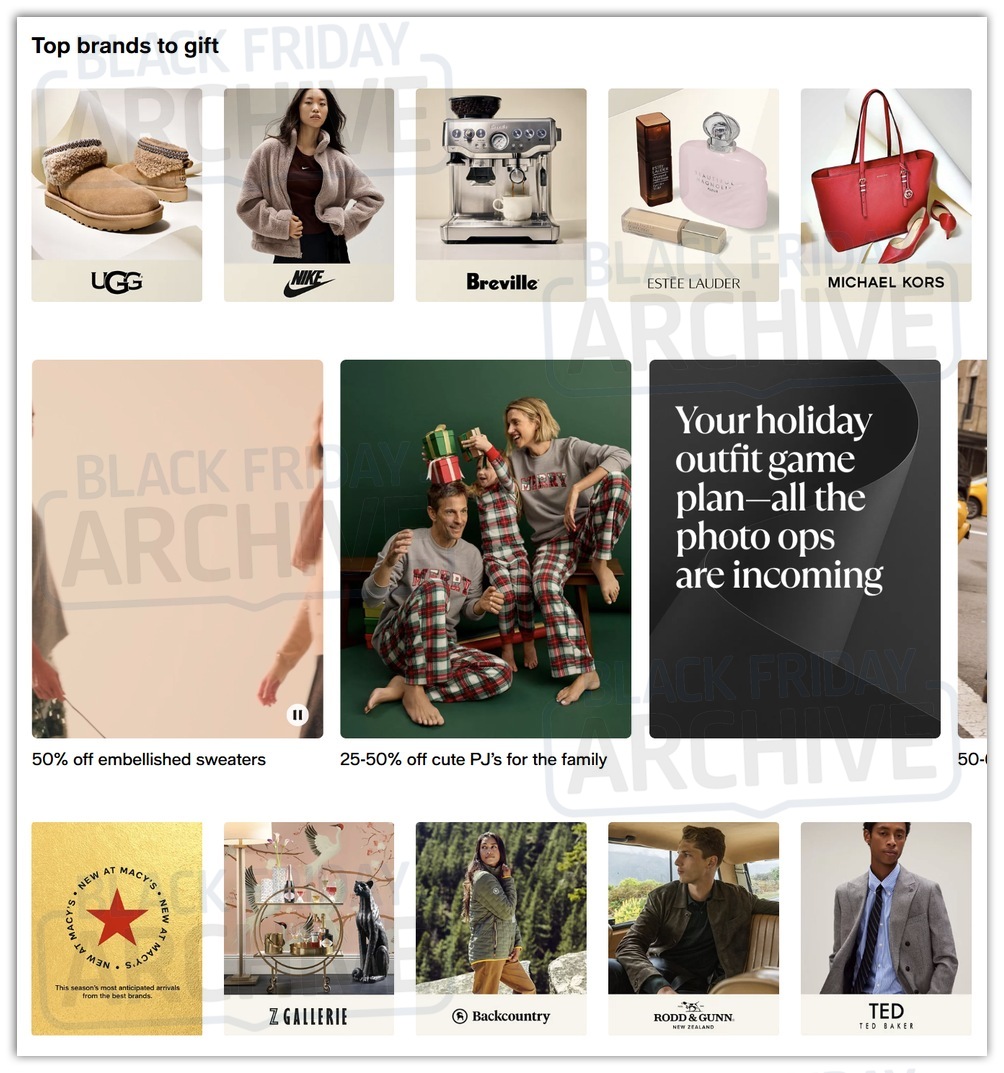Viewport: 1004px width, 1073px height.
Task: Click the Michael Kors red tote image
Action: point(886,176)
